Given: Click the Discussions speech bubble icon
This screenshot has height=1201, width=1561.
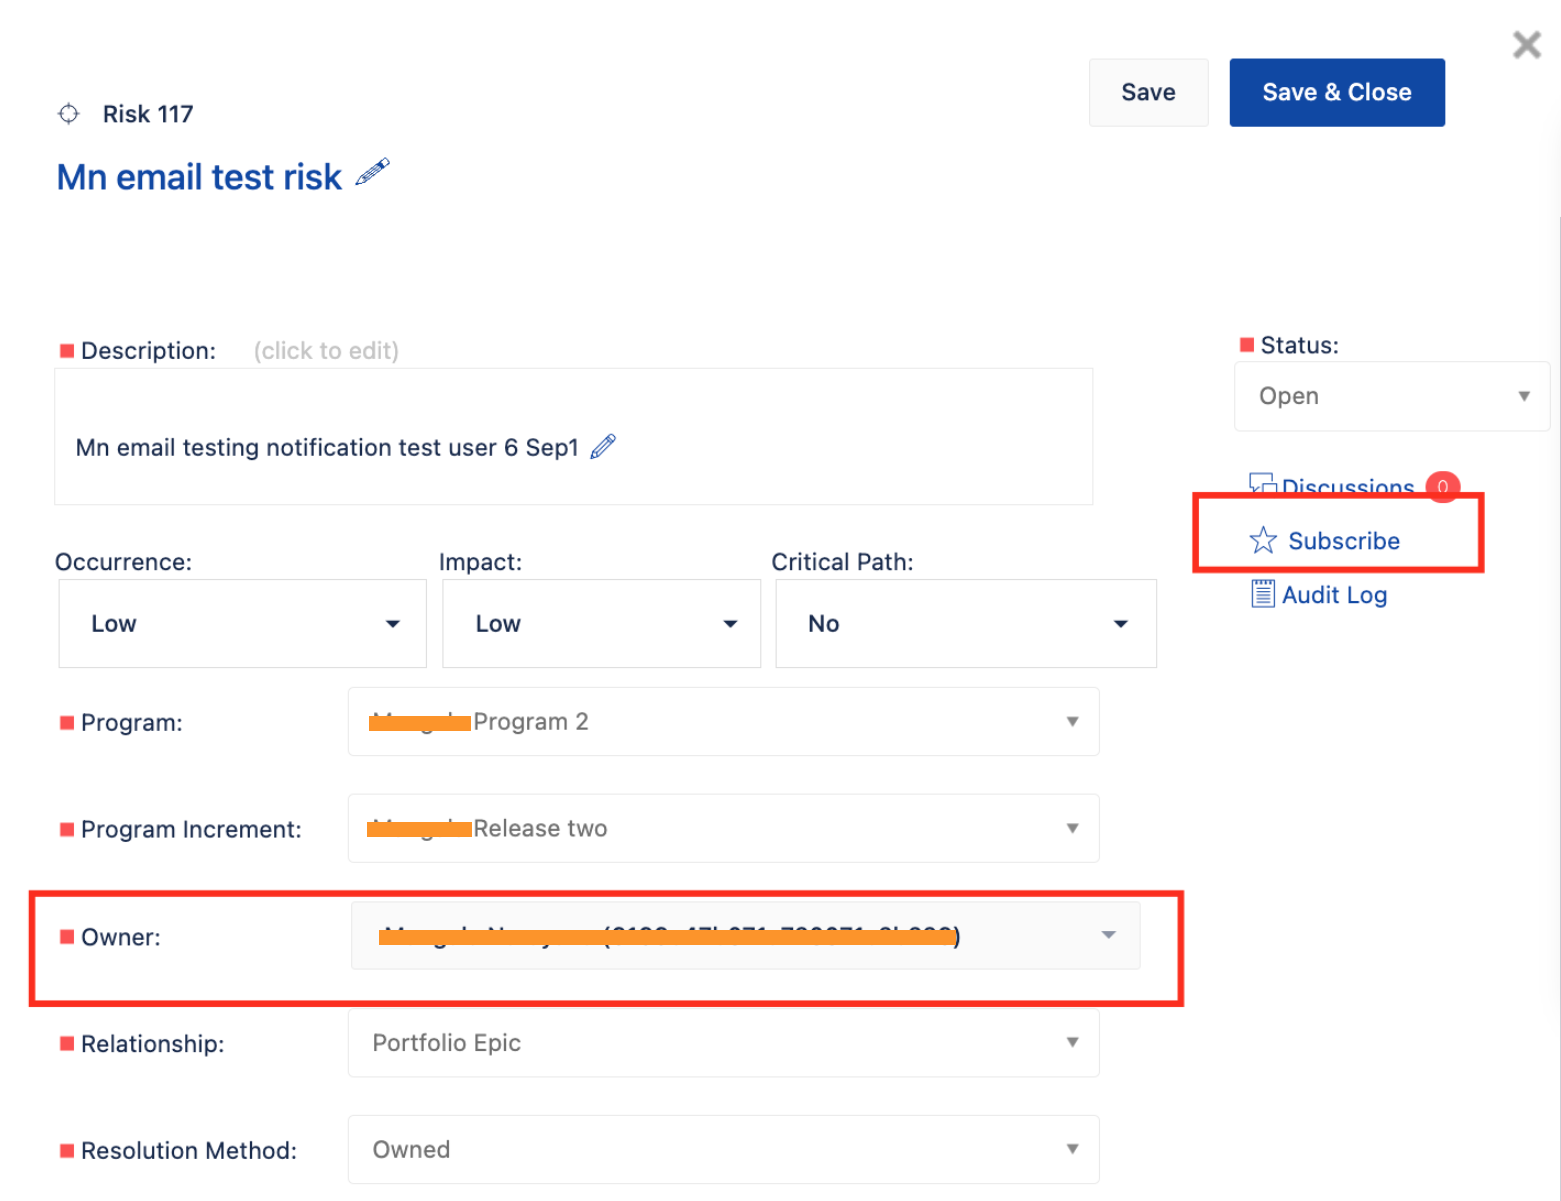Looking at the screenshot, I should click(x=1261, y=484).
